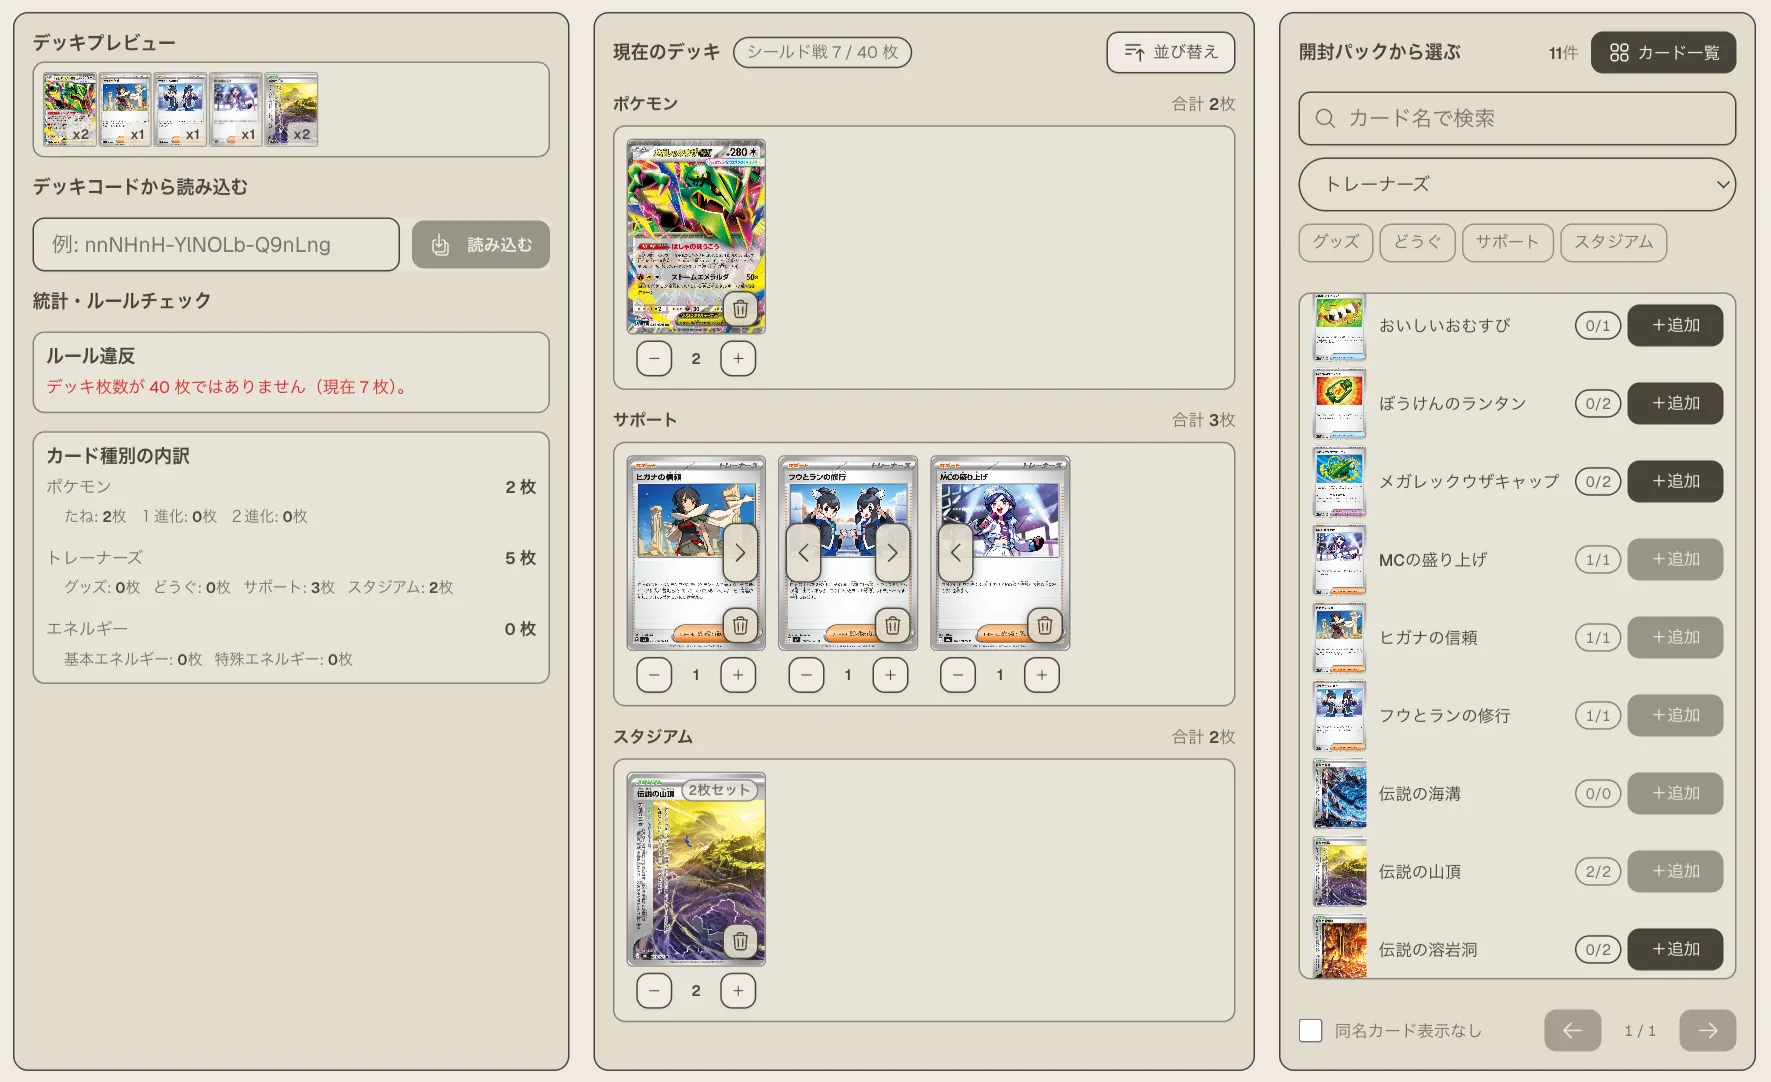Image resolution: width=1771 pixels, height=1082 pixels.
Task: Select Rayquaza thumbnail in deck preview
Action: coord(70,109)
